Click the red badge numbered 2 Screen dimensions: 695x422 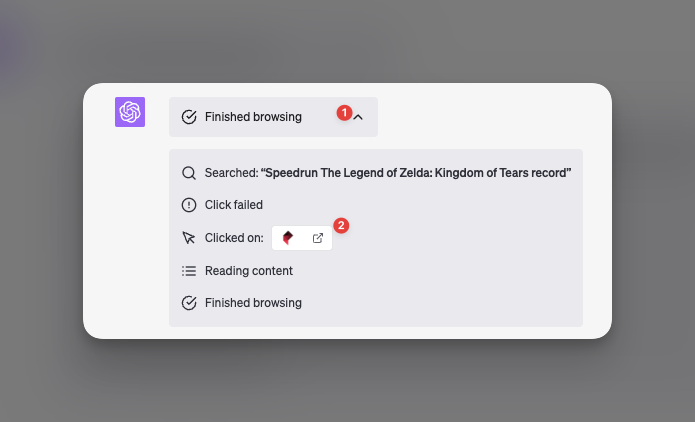pos(341,226)
